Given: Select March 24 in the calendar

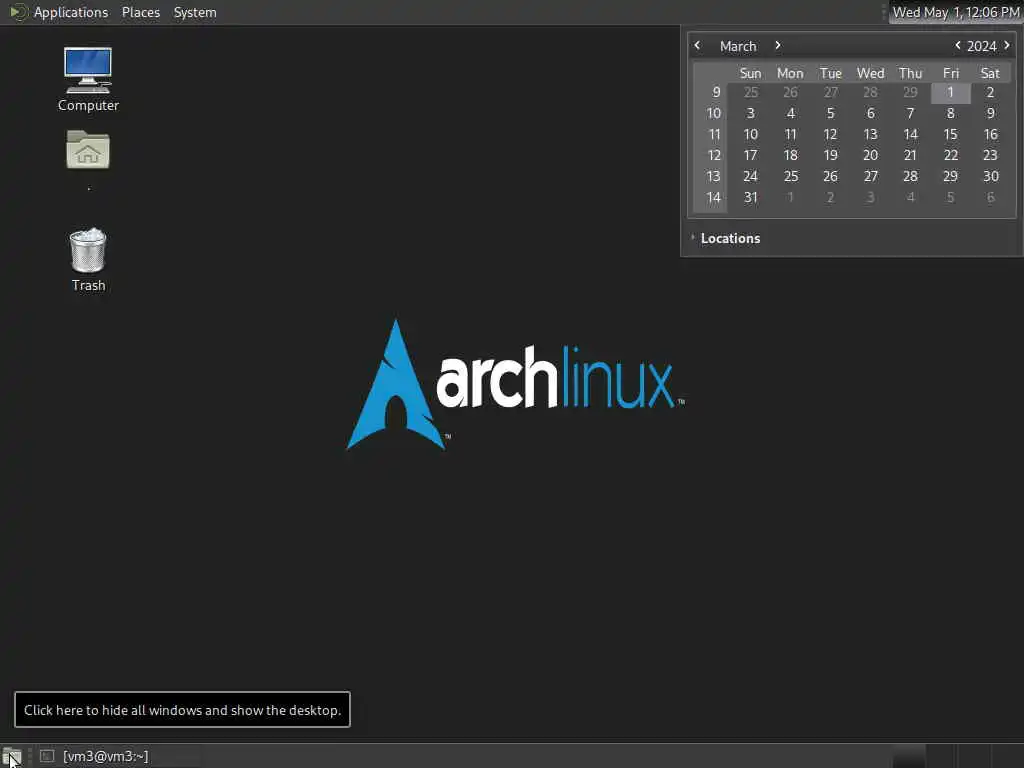Looking at the screenshot, I should tap(750, 176).
